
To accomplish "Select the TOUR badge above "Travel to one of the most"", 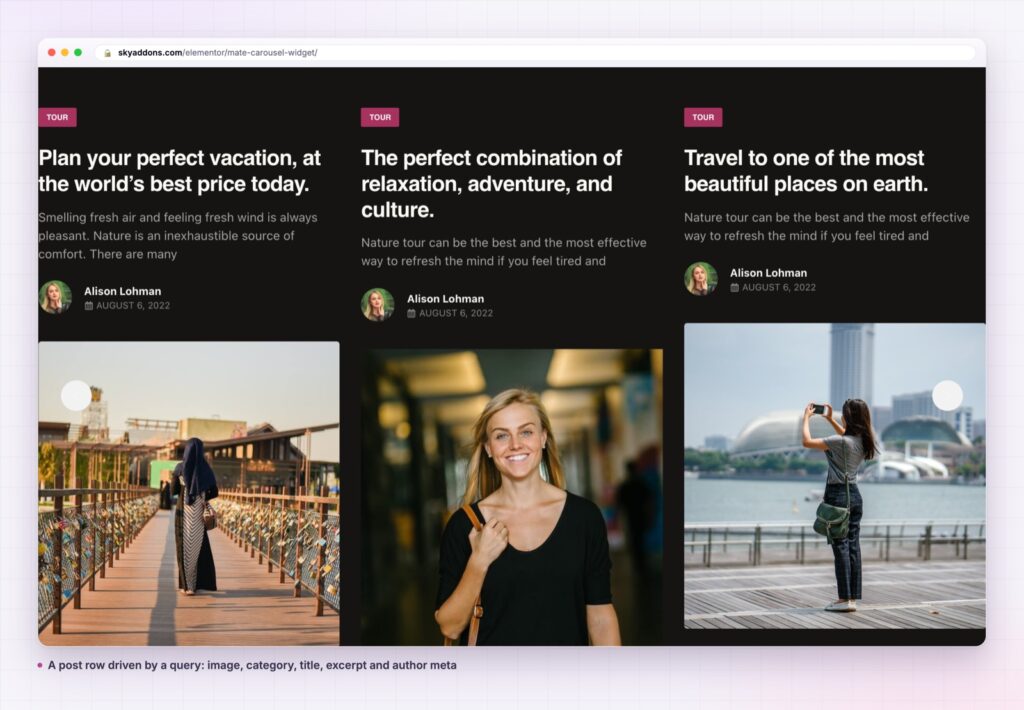I will (703, 118).
